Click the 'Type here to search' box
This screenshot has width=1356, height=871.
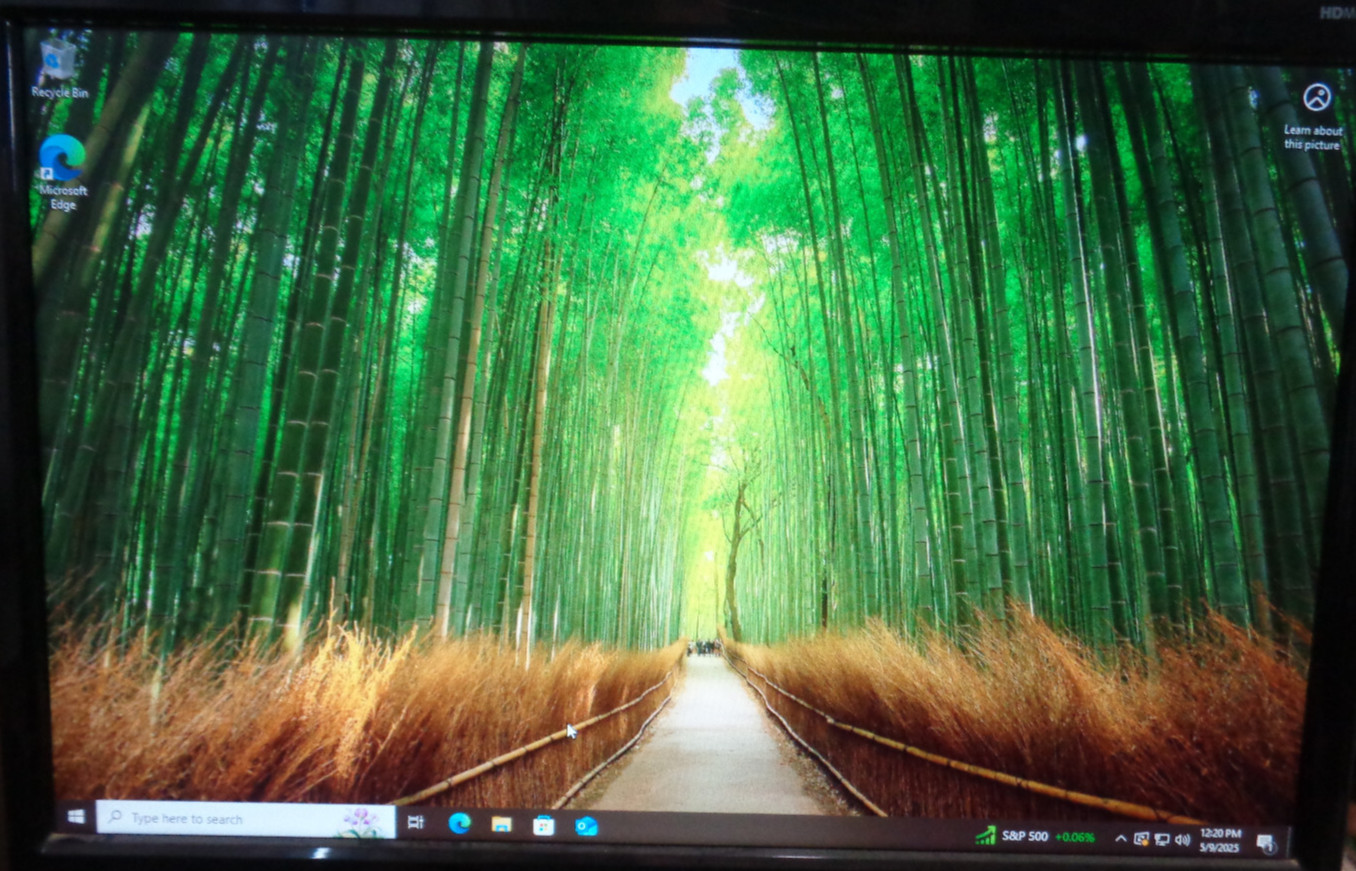pos(246,819)
